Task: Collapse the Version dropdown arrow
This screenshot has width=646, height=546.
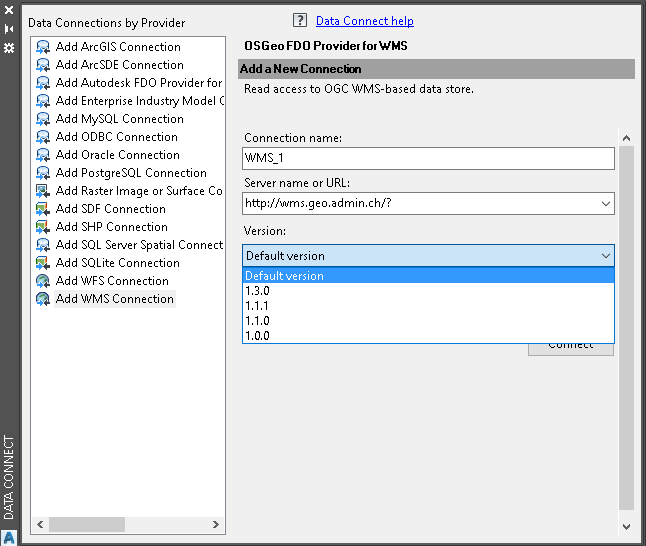Action: (x=605, y=256)
